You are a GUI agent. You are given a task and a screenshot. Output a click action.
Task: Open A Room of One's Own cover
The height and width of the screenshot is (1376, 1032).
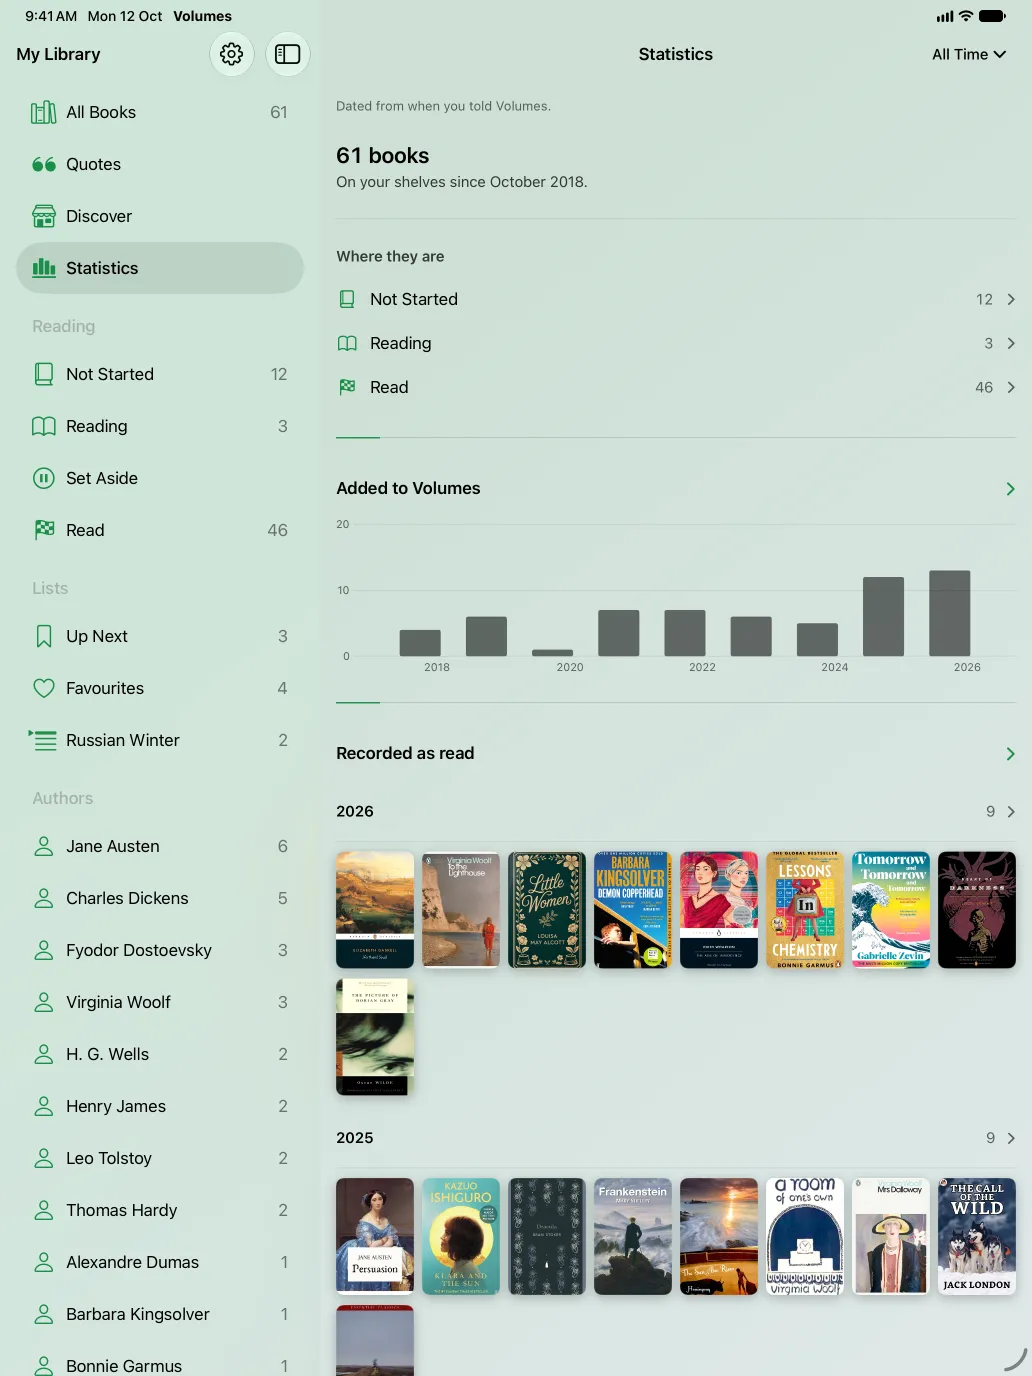click(x=805, y=1237)
